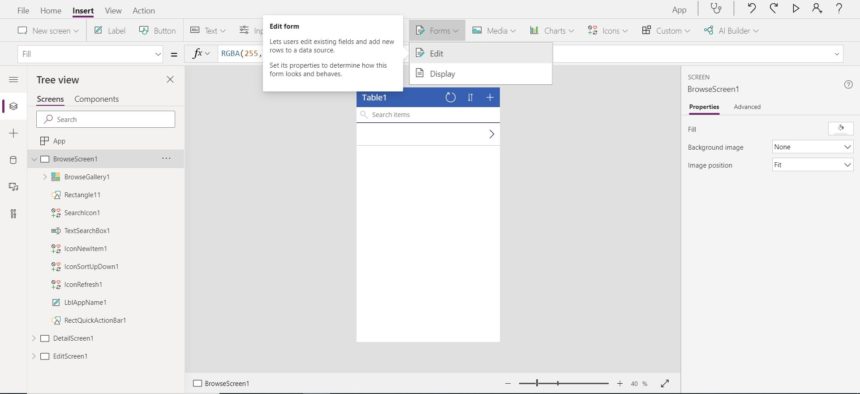Image resolution: width=860 pixels, height=394 pixels.
Task: Preview the app with Play icon
Action: tap(795, 9)
